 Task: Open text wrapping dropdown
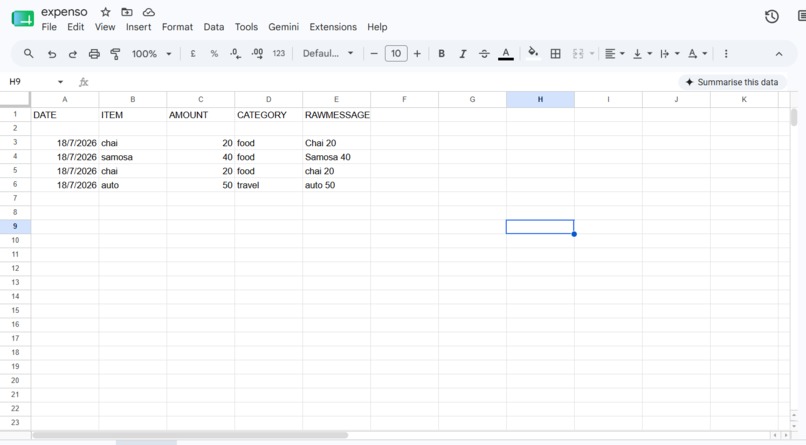pos(669,53)
